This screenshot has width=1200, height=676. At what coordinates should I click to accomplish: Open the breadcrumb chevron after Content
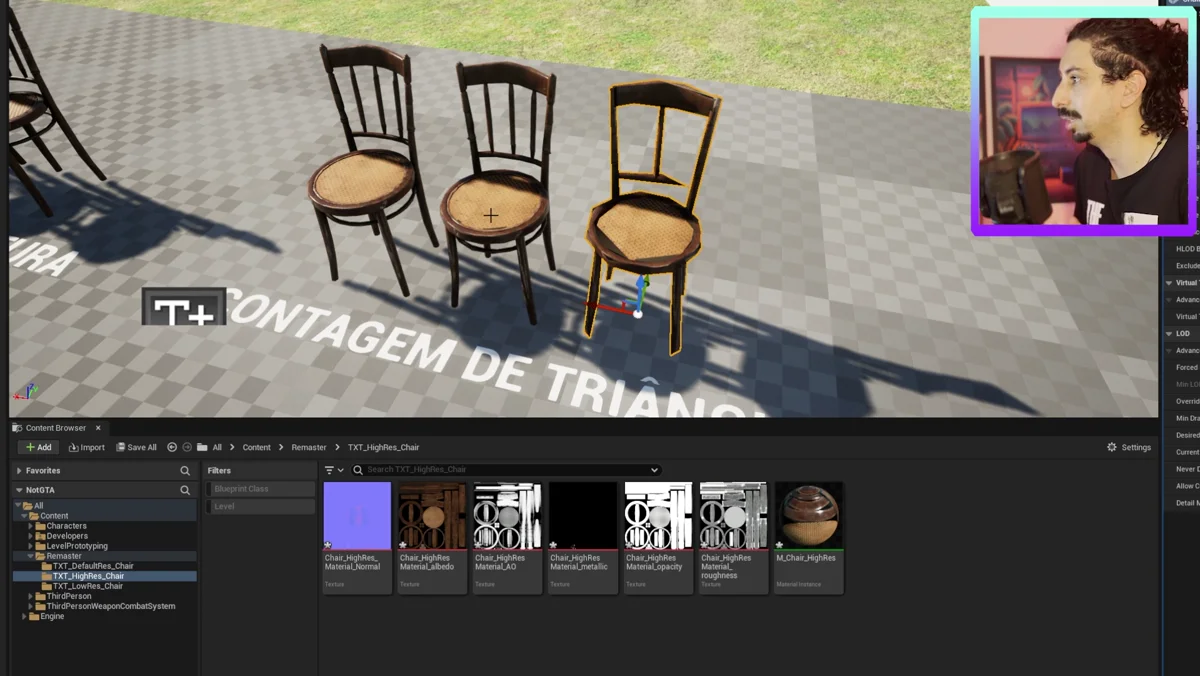click(x=281, y=447)
